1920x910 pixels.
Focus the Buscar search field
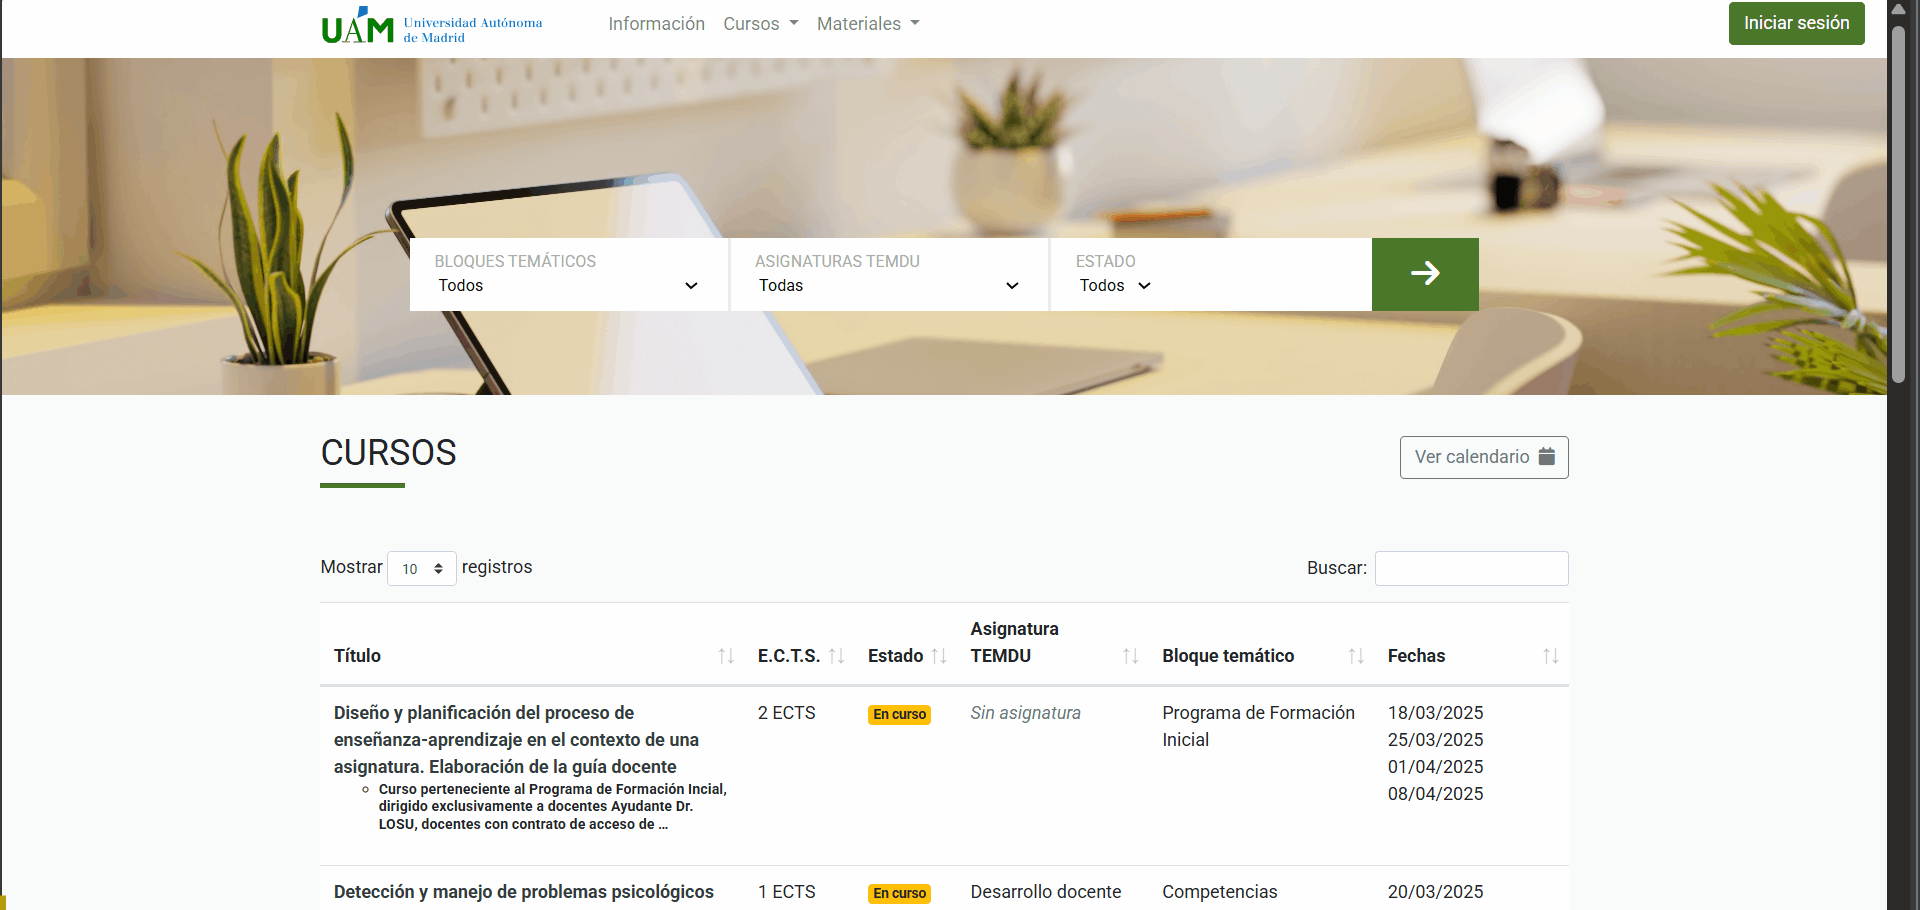point(1471,568)
